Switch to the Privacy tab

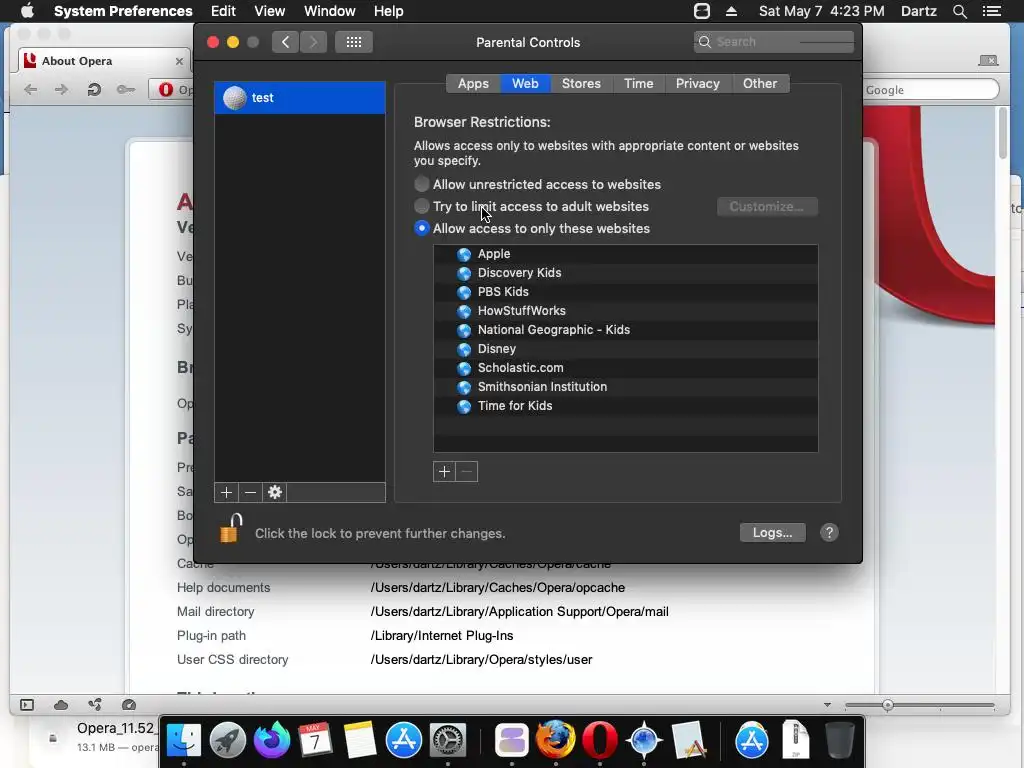coord(697,84)
